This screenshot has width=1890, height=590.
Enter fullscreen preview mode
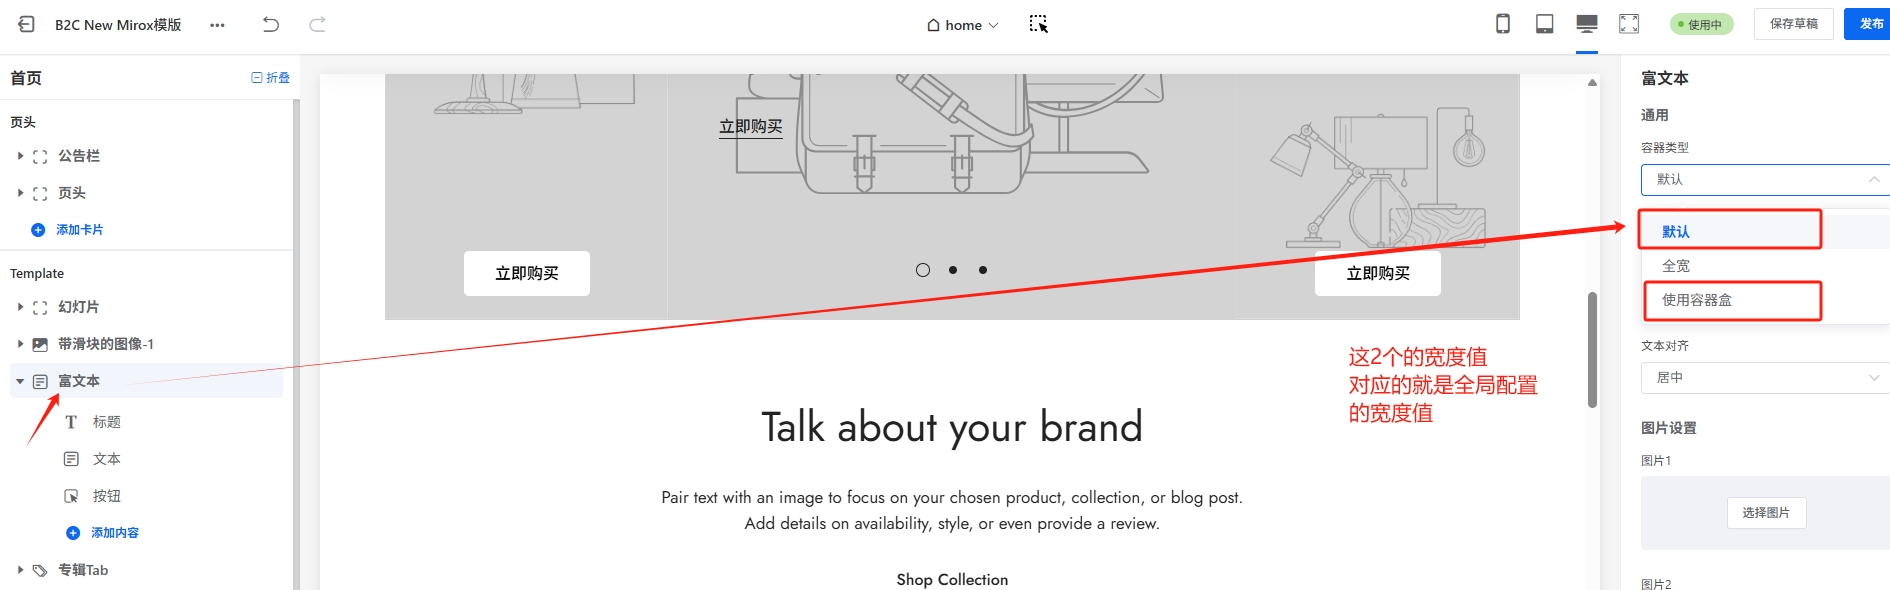click(1628, 24)
